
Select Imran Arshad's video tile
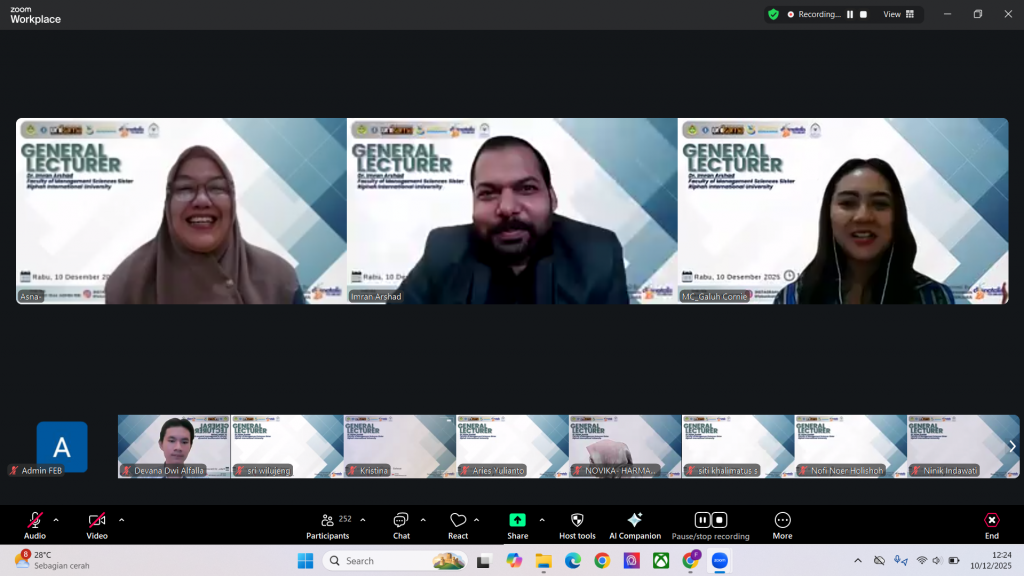click(512, 211)
